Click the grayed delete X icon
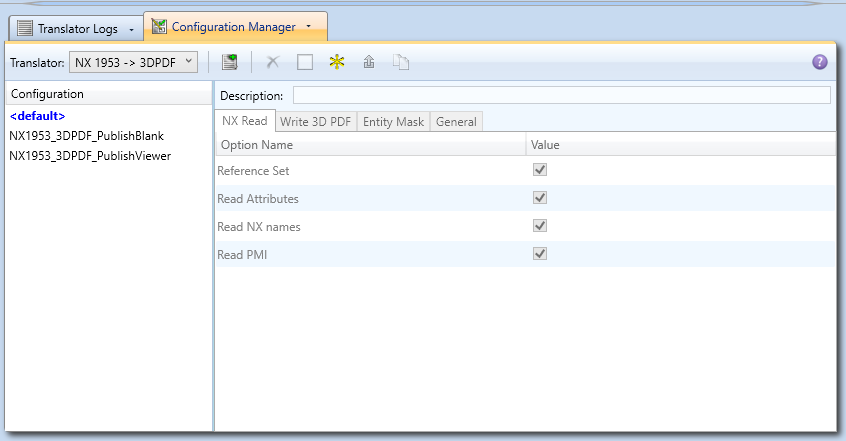The image size is (846, 441). [x=272, y=62]
